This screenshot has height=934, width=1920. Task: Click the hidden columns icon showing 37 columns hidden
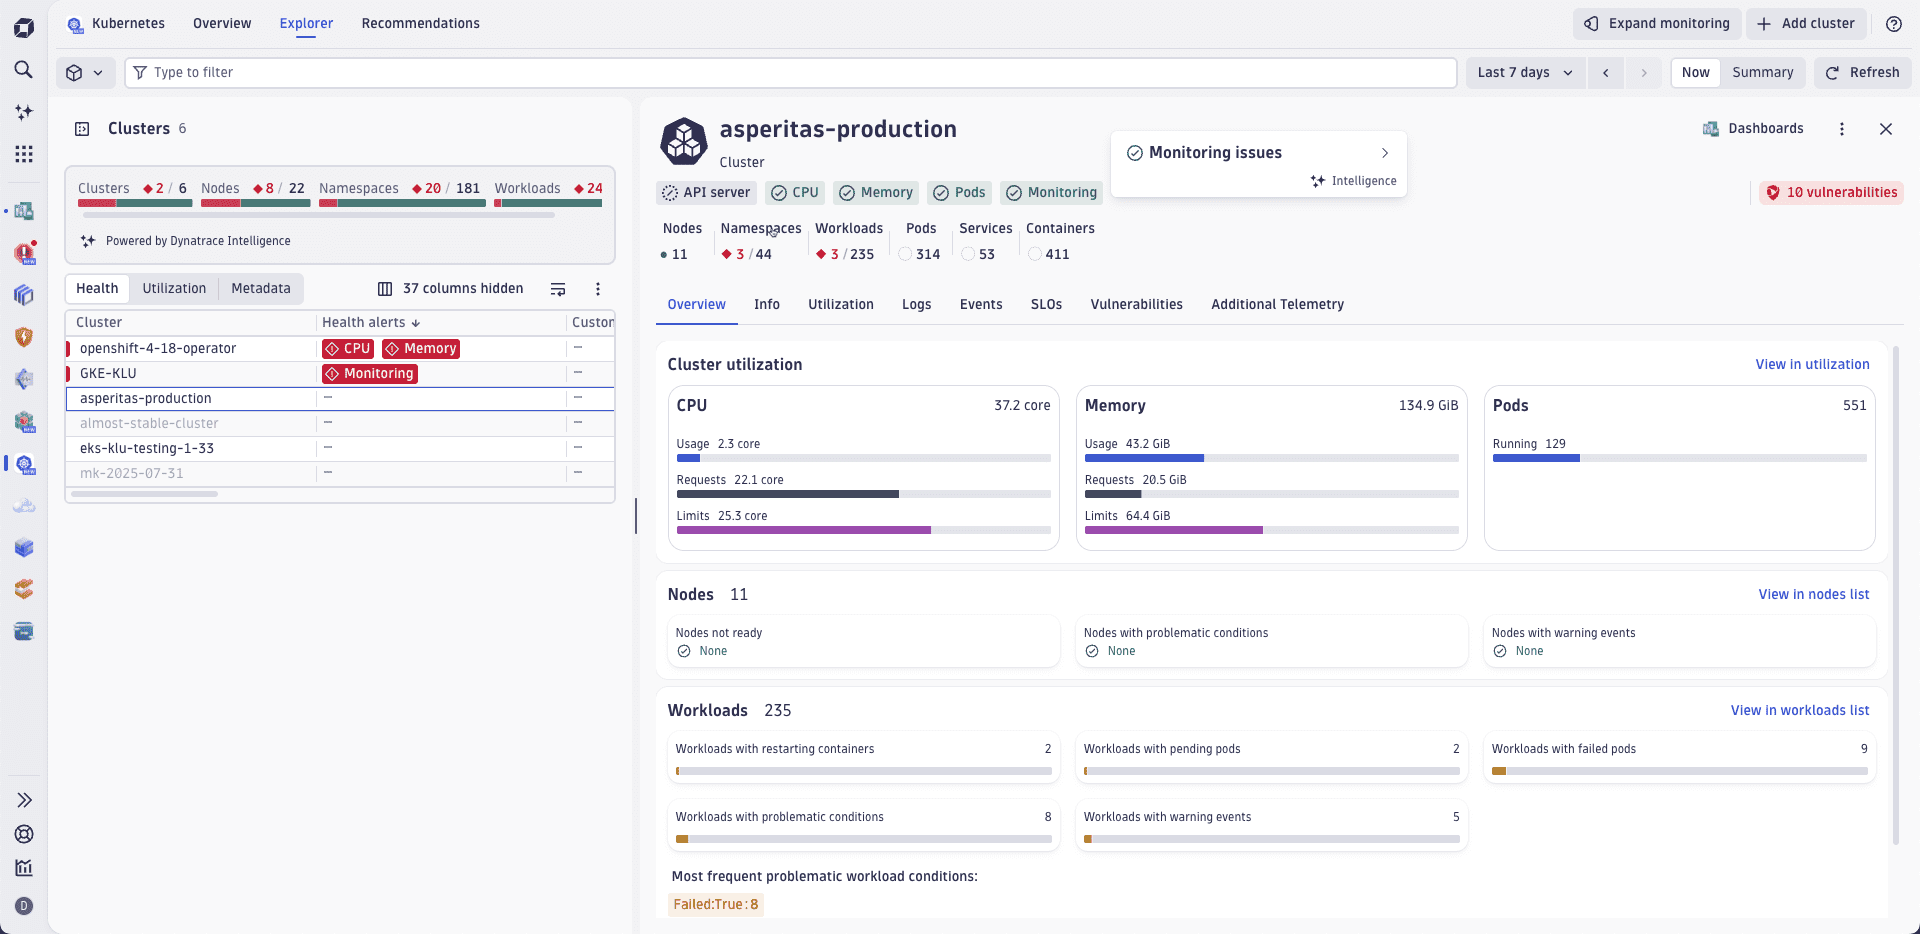(384, 288)
